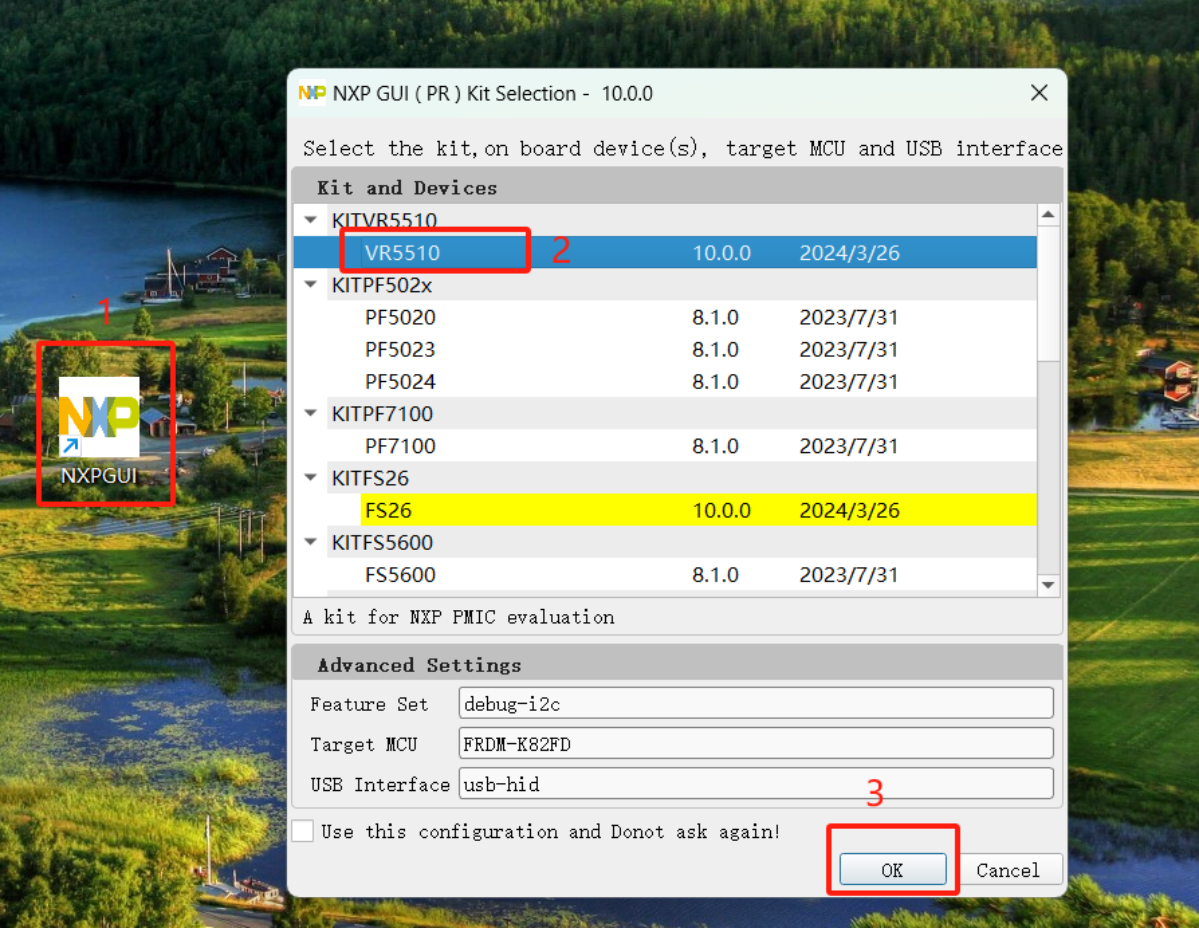
Task: Open the NXPGUI desktop shortcut icon
Action: tap(99, 418)
